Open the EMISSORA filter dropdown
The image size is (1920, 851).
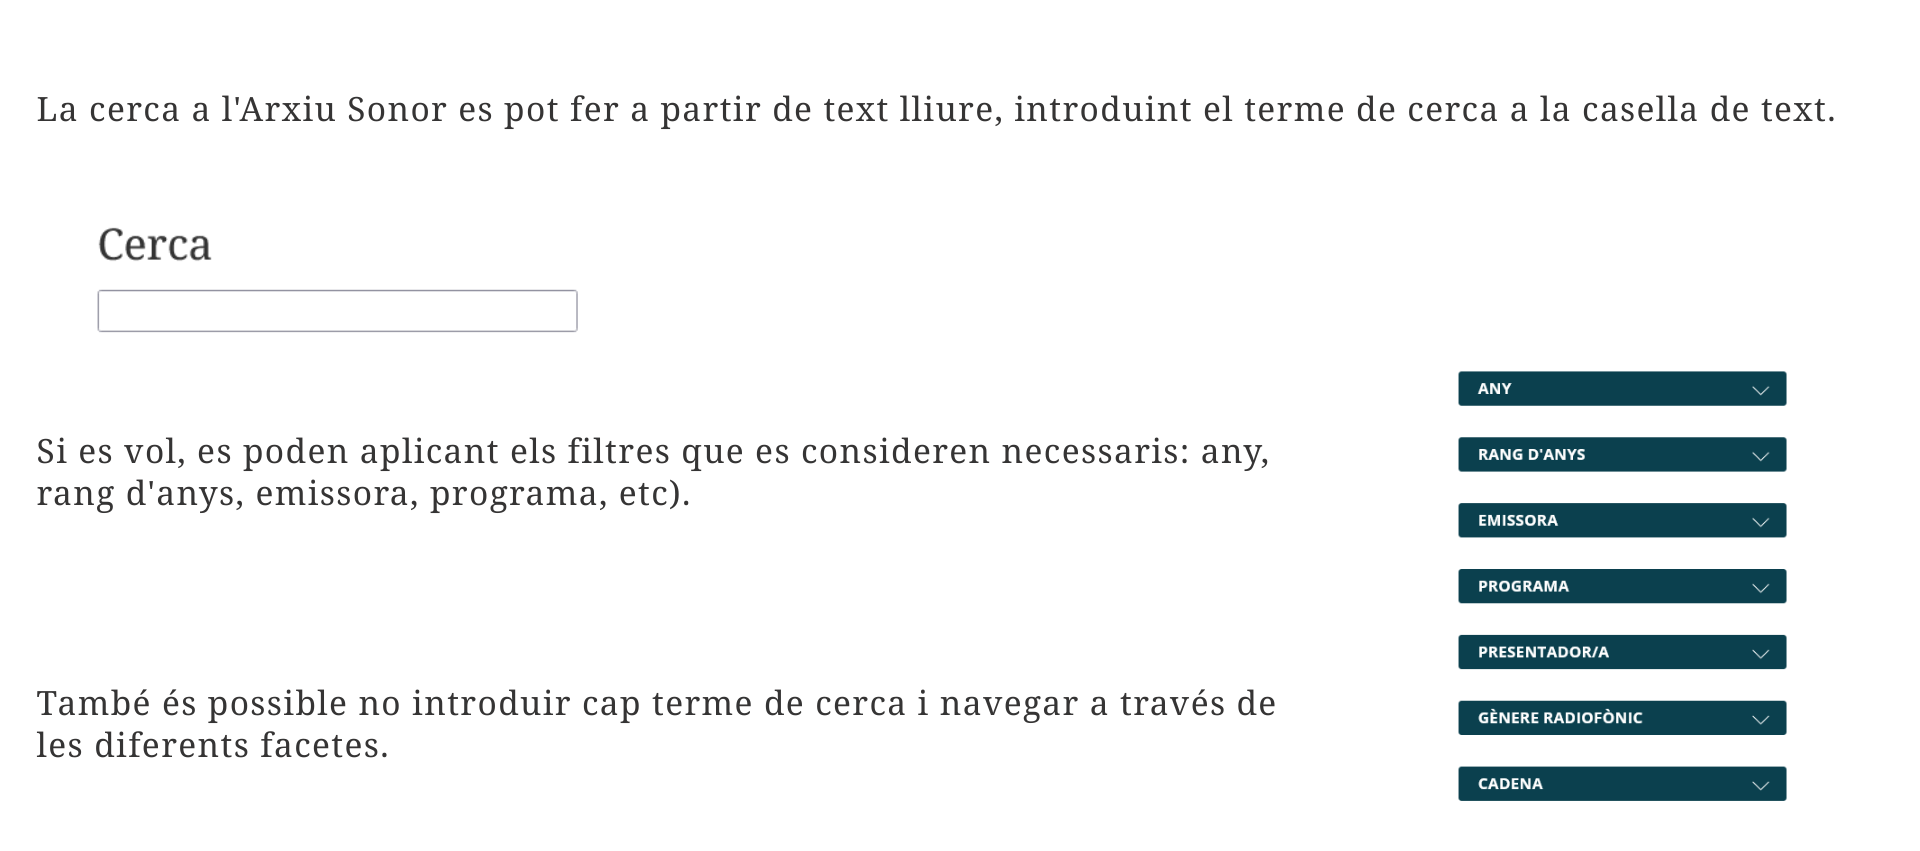(x=1621, y=521)
